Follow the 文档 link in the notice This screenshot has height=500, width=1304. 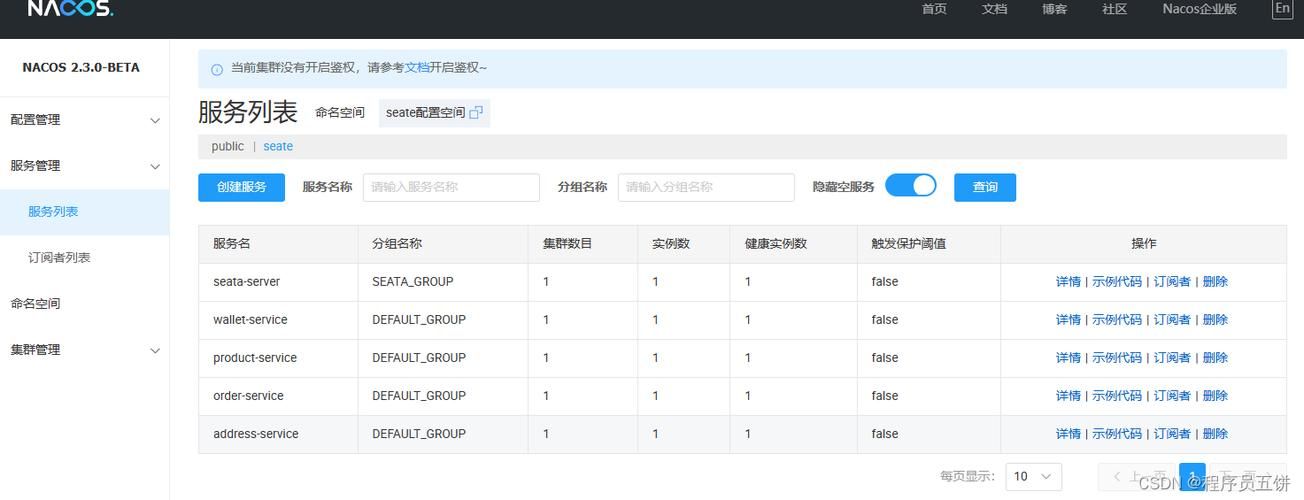tap(417, 68)
